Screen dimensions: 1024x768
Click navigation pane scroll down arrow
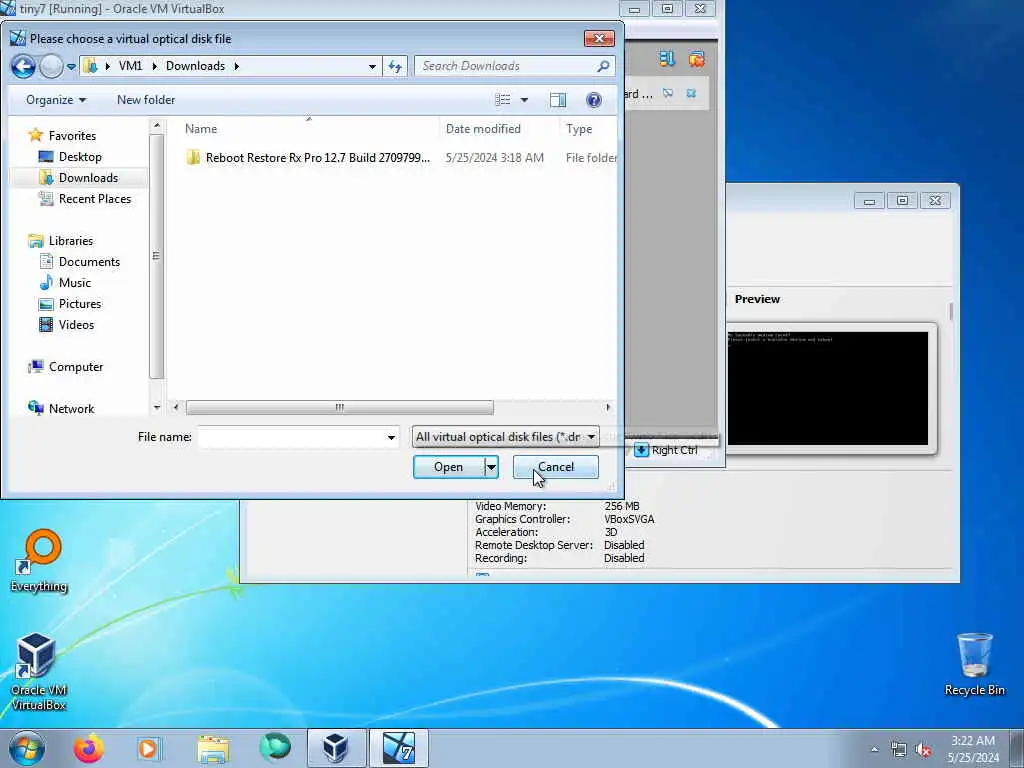[156, 408]
